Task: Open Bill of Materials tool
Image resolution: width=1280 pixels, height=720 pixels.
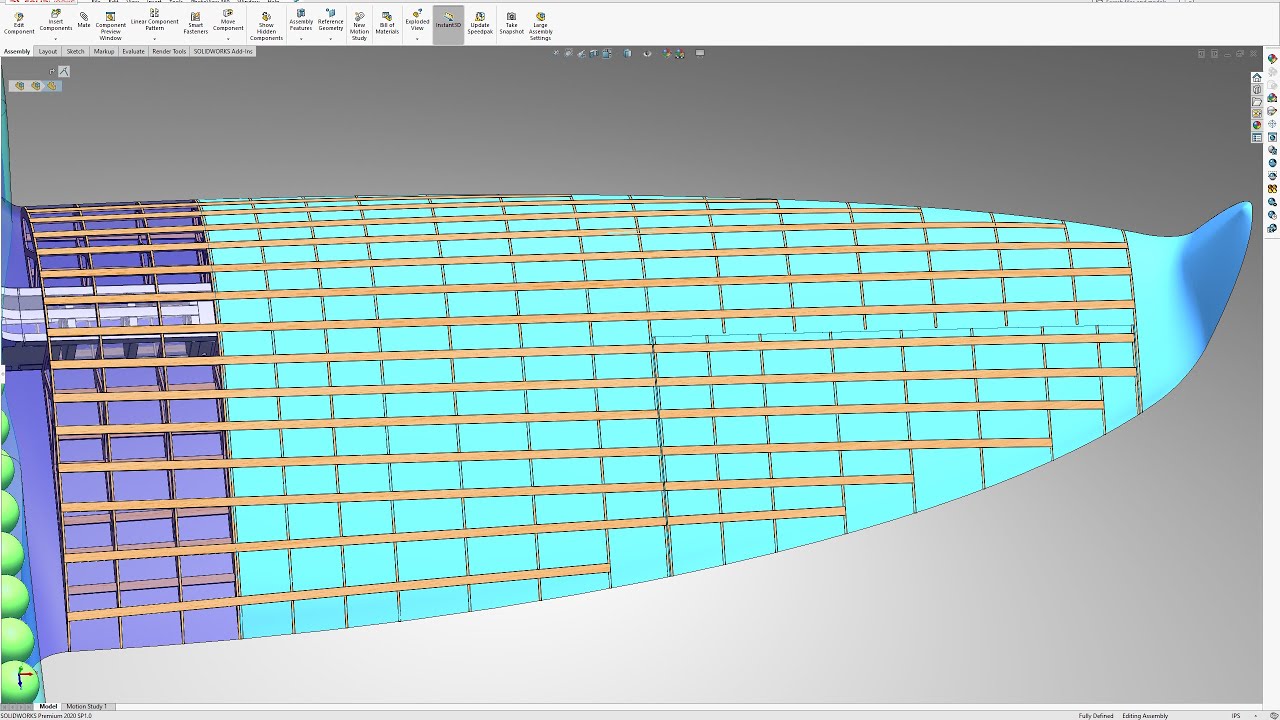Action: (x=387, y=22)
